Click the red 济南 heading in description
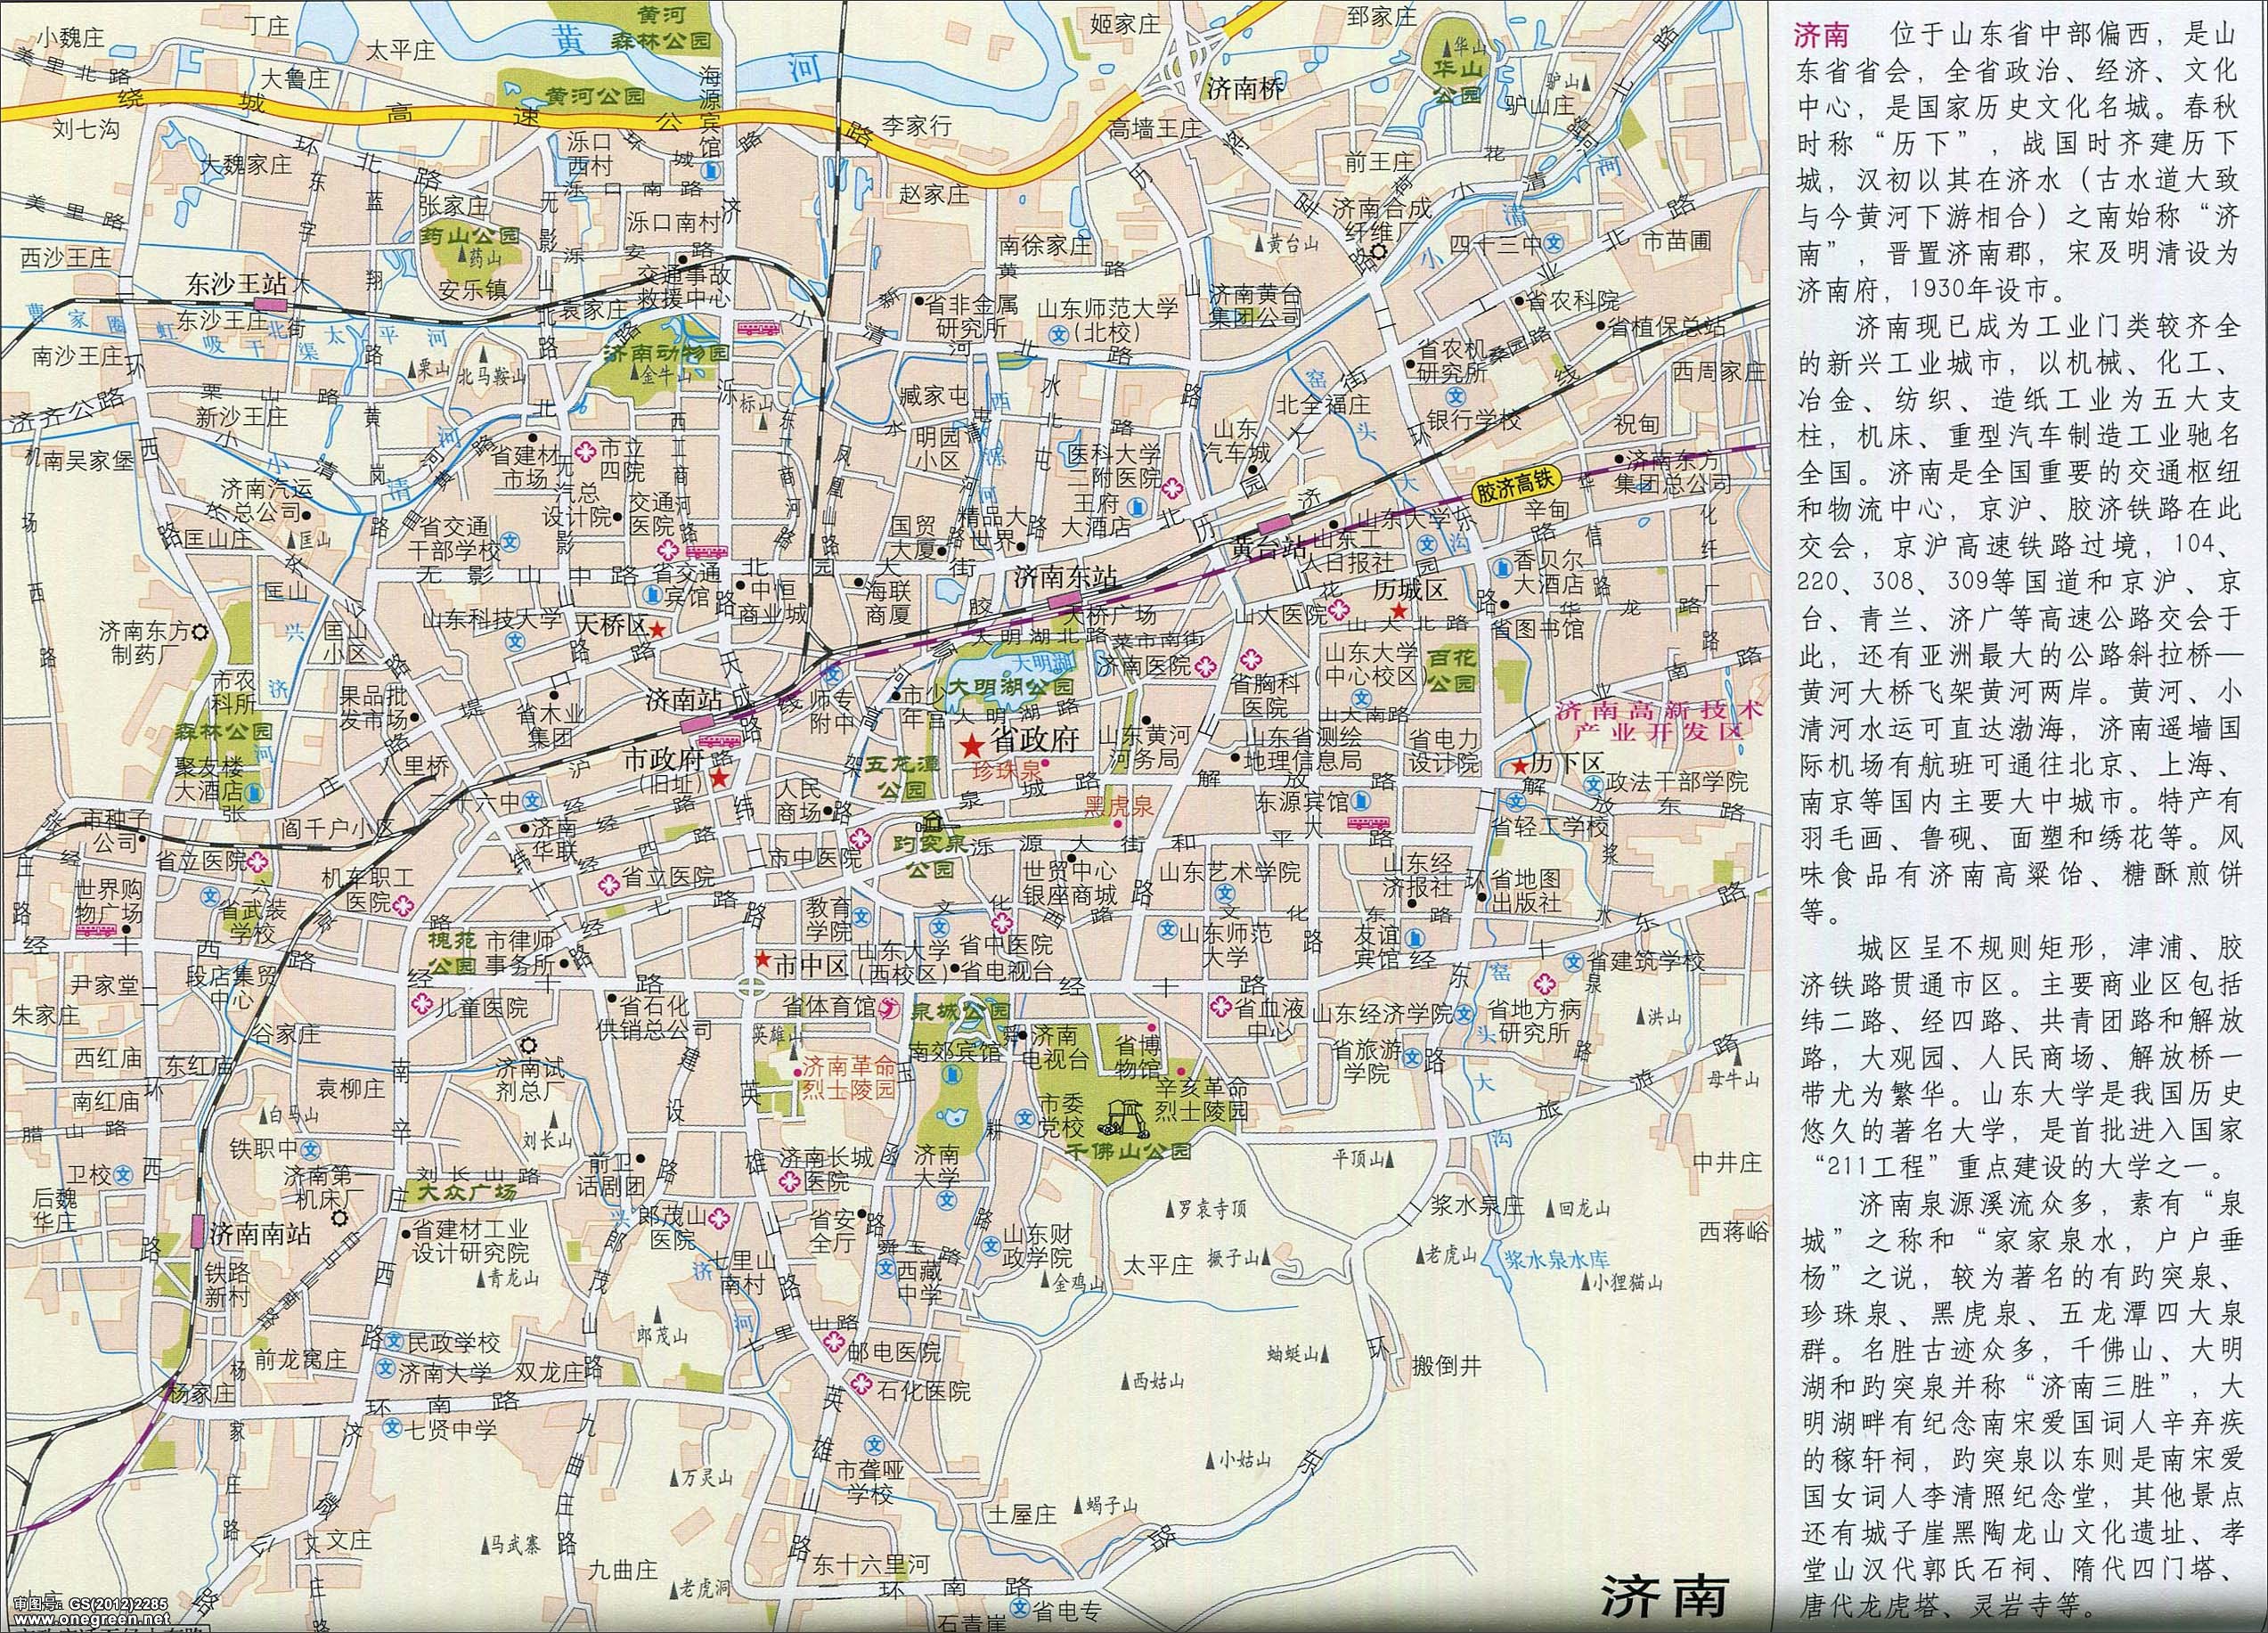The width and height of the screenshot is (2268, 1633). coord(1820,36)
